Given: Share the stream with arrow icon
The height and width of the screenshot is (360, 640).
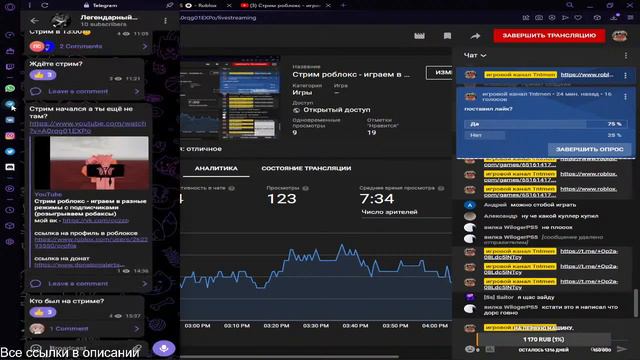Looking at the screenshot, I should (475, 36).
